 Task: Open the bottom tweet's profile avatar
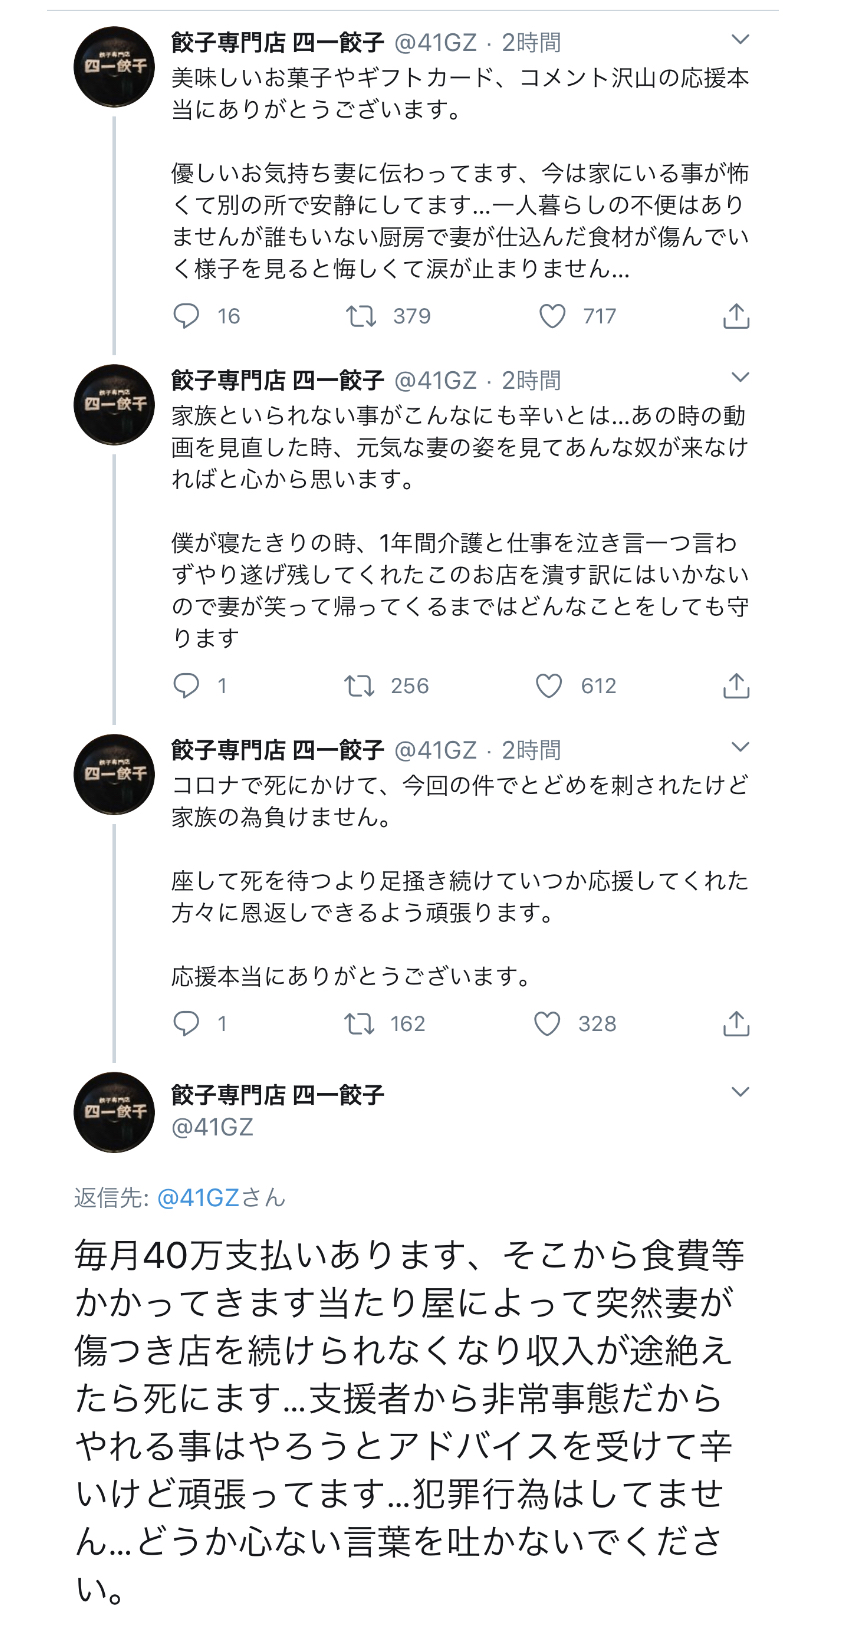[x=115, y=1111]
